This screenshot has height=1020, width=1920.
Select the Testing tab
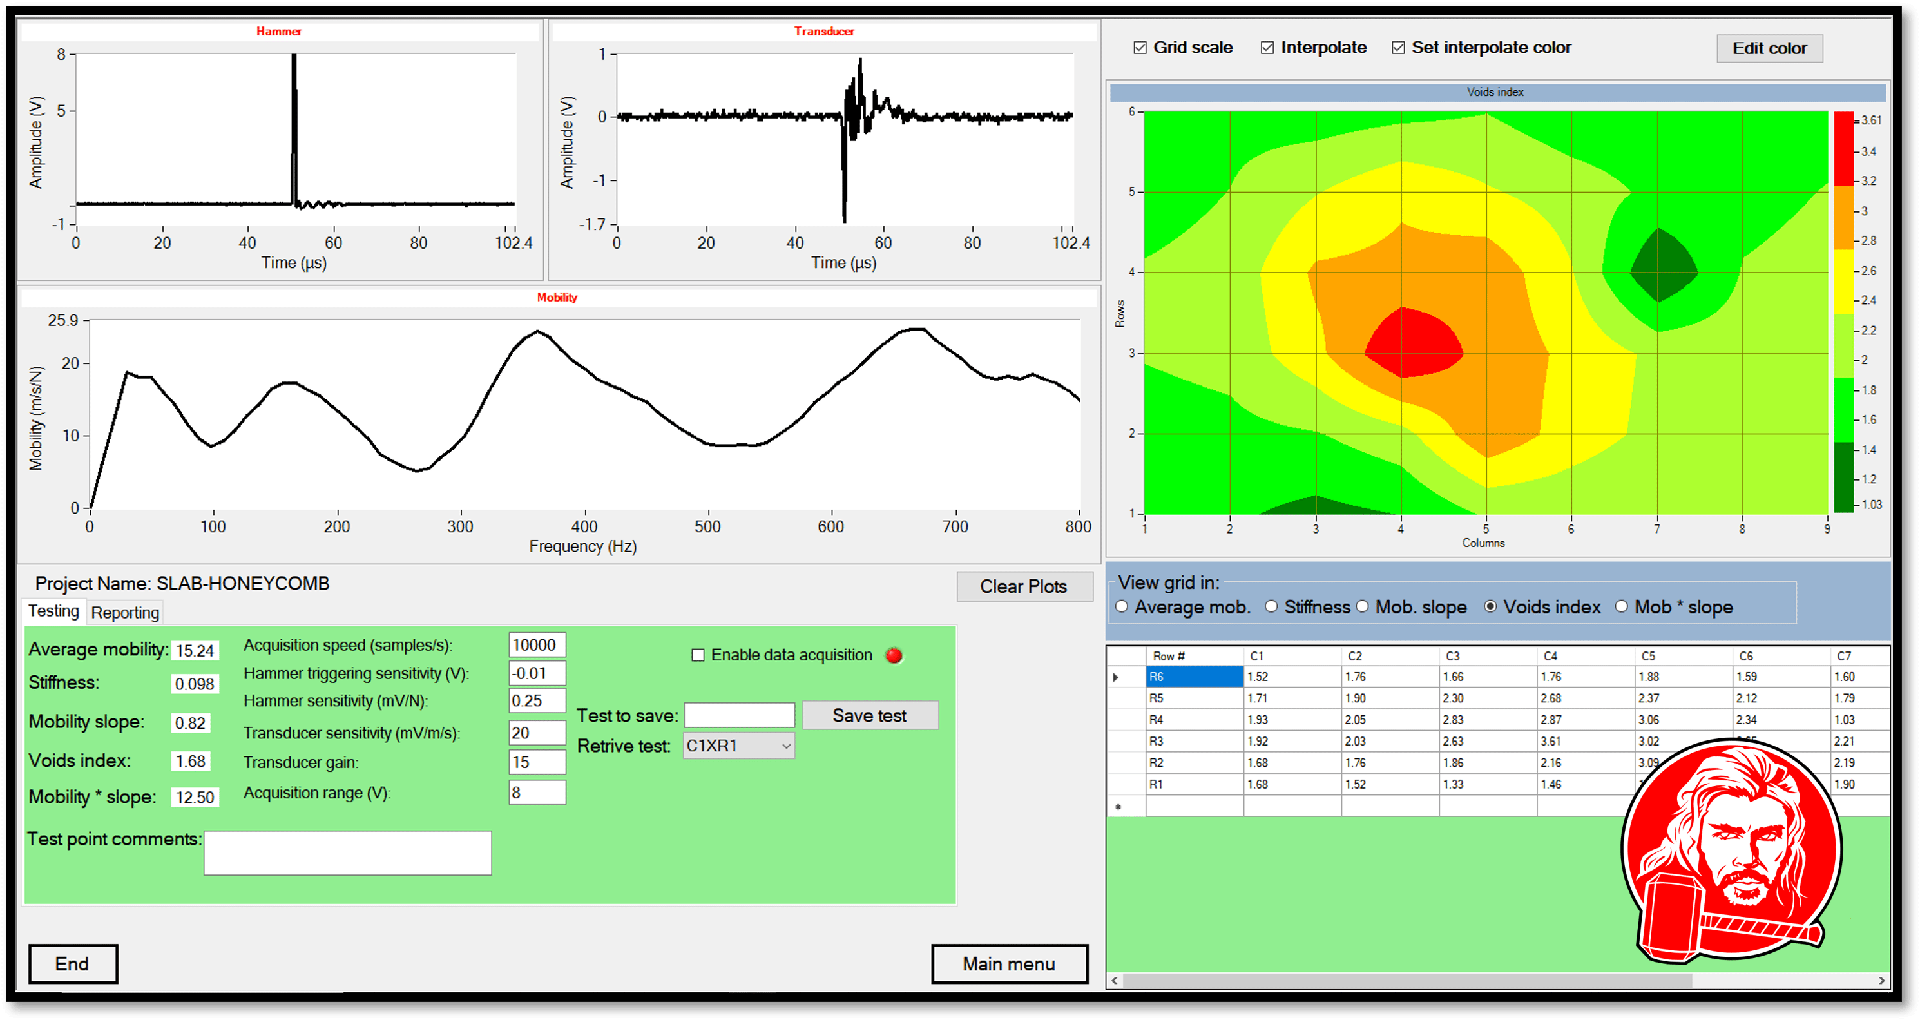click(x=53, y=612)
